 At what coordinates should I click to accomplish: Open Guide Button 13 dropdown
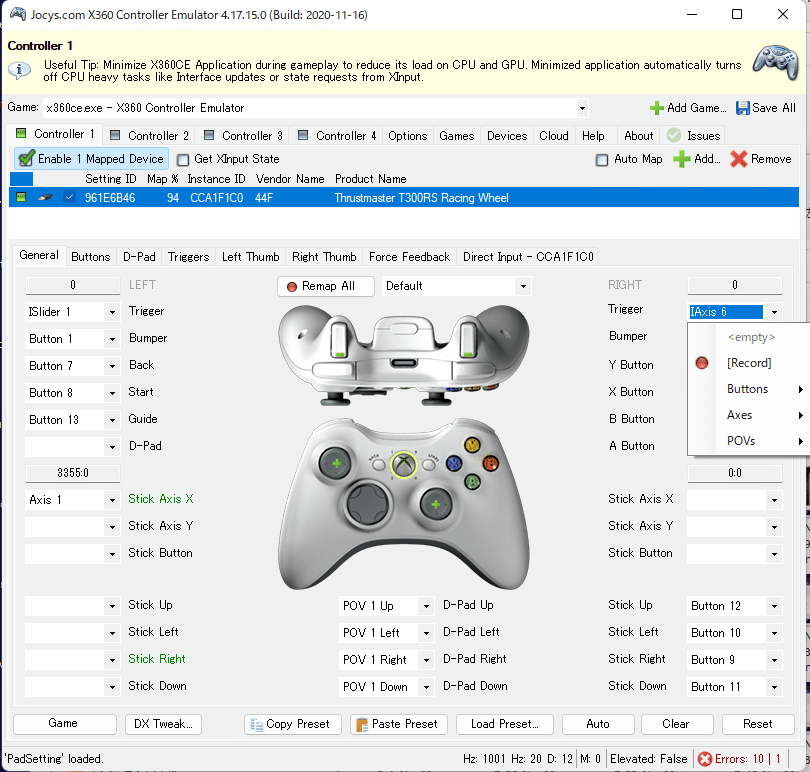(112, 420)
